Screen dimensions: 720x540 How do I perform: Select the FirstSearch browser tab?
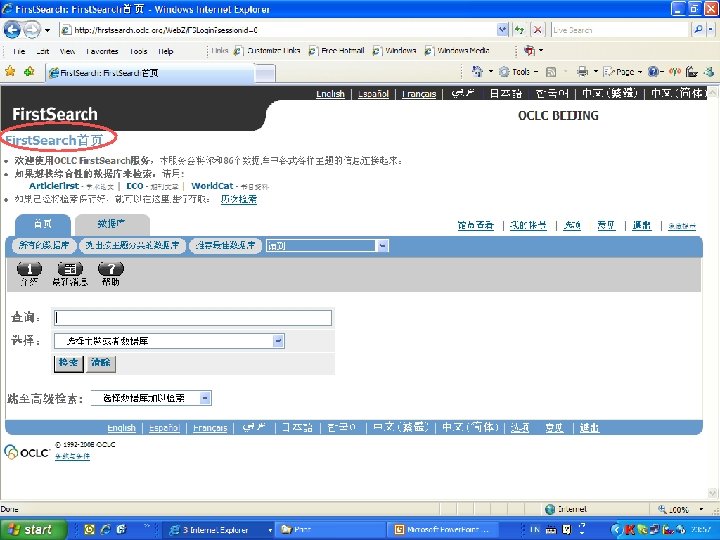click(150, 73)
